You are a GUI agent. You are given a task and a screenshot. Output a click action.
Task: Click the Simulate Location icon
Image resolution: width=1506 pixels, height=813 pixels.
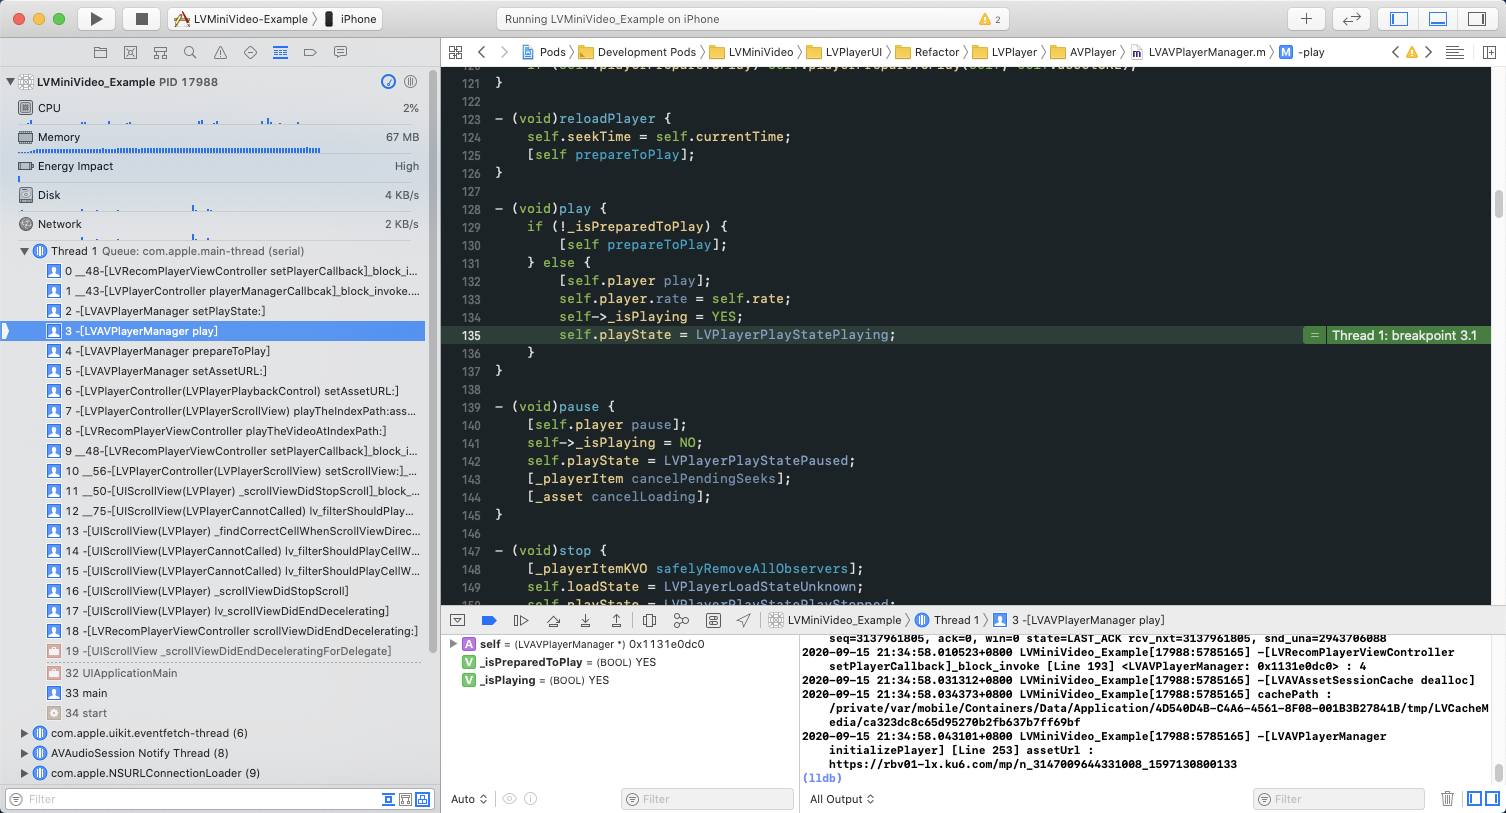click(744, 619)
